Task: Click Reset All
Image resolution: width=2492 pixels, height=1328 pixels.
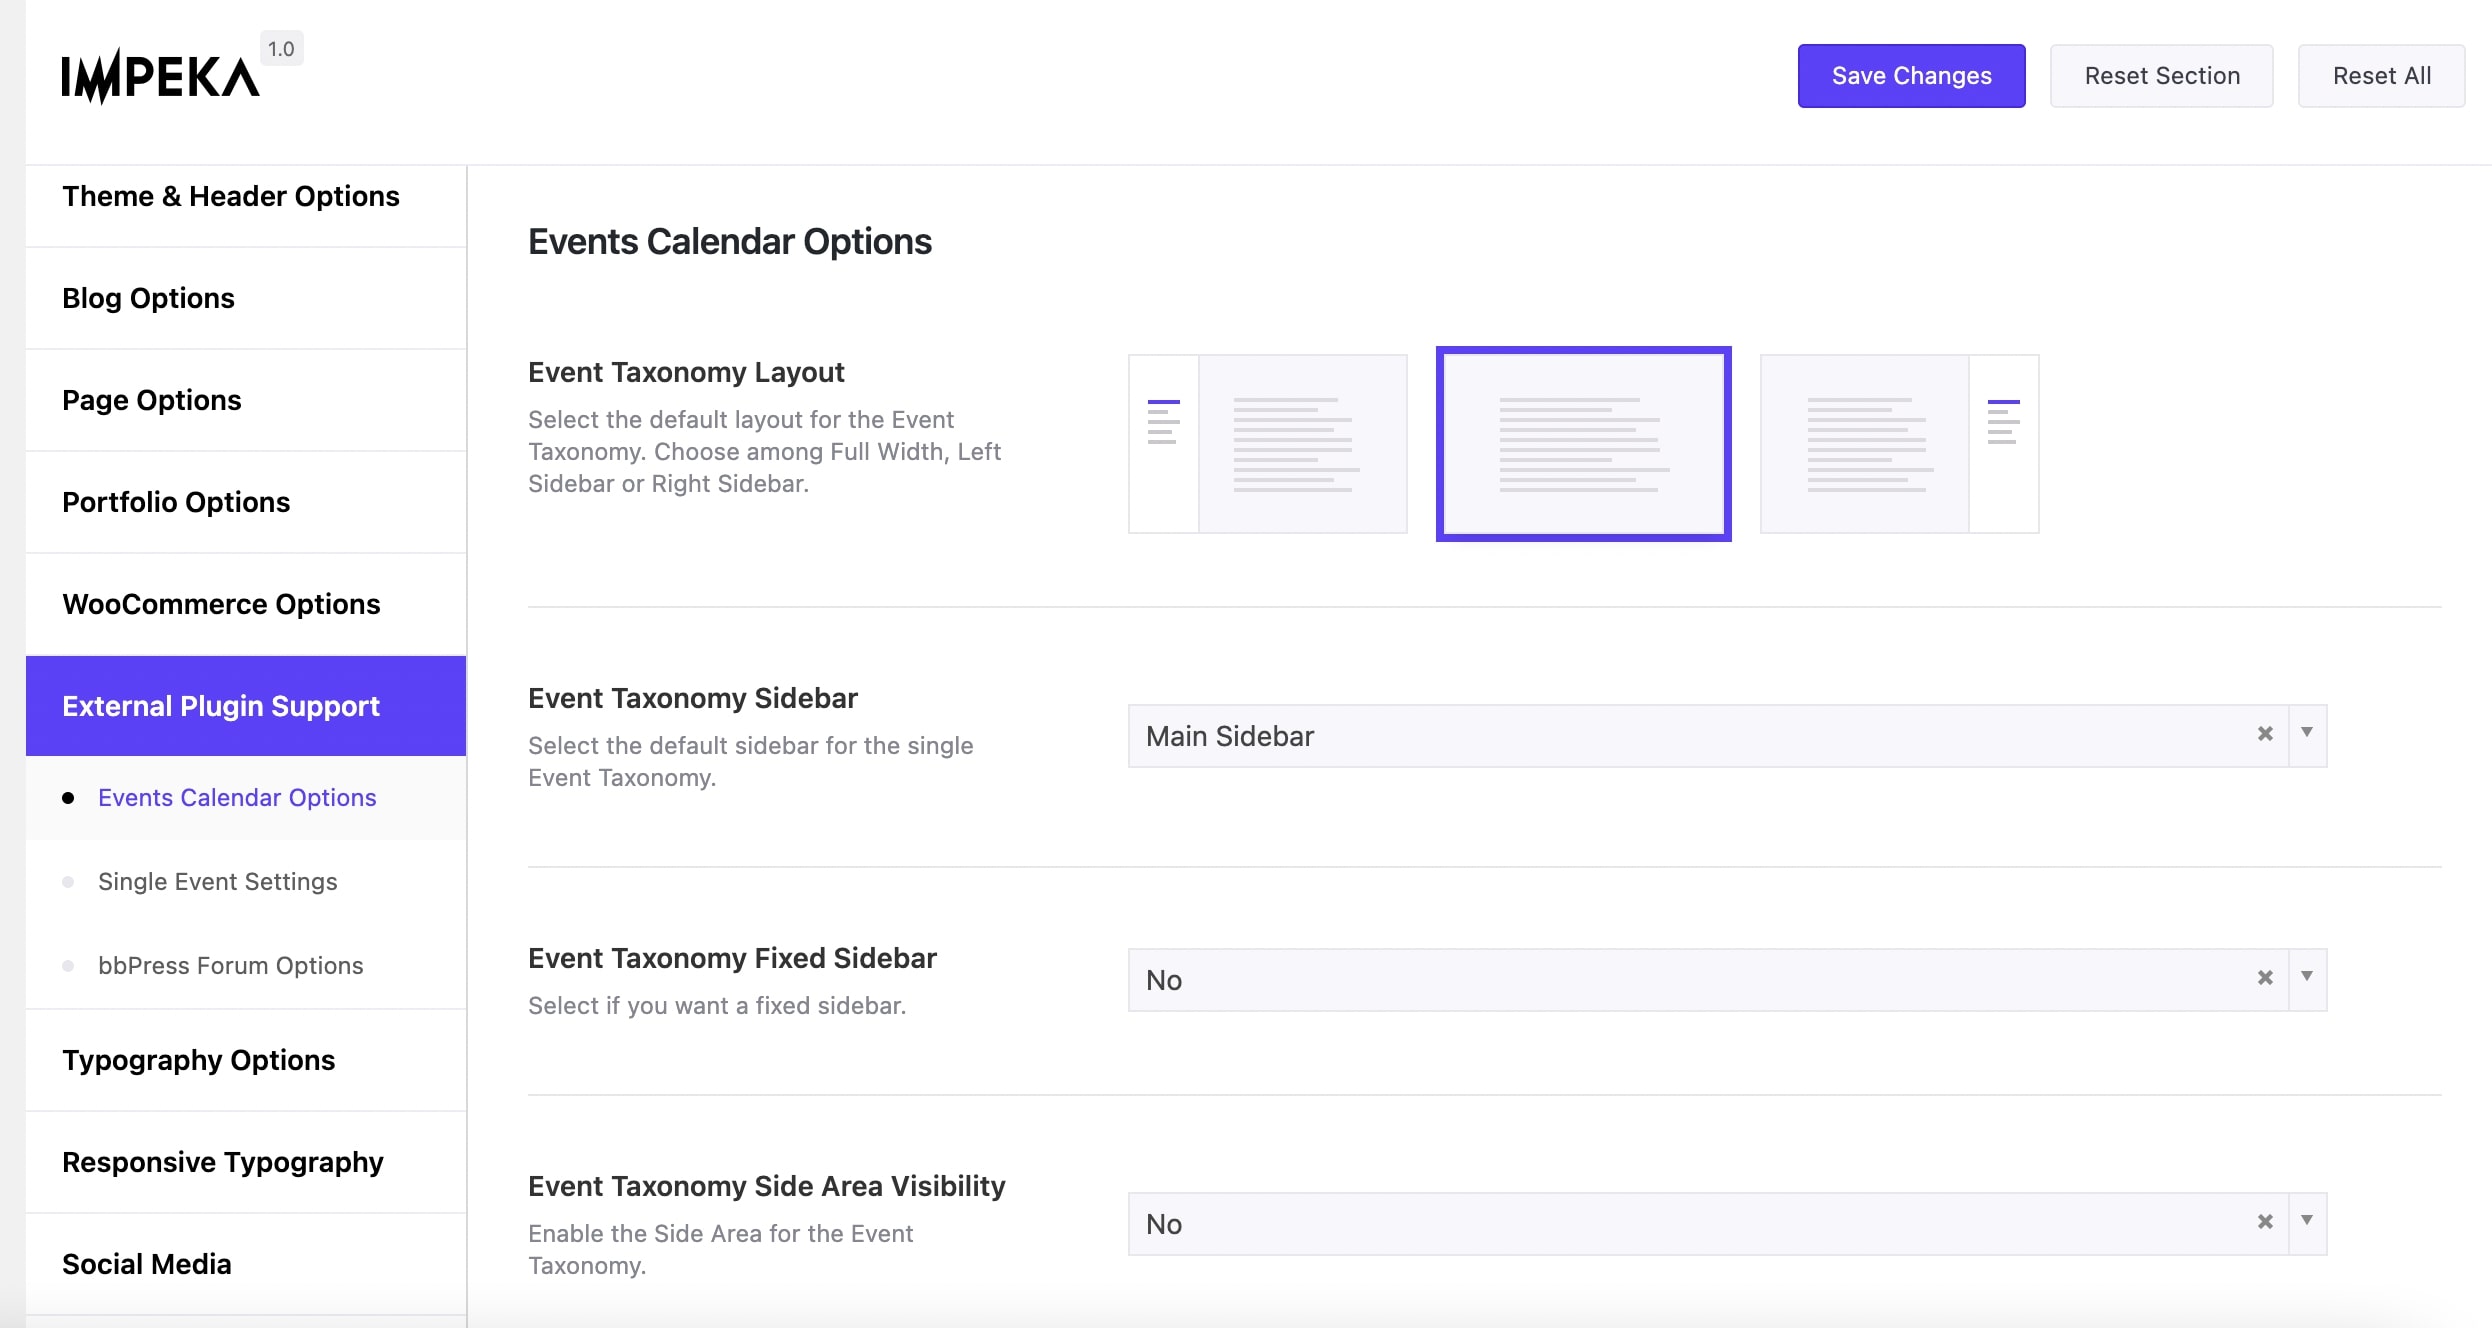Action: [x=2381, y=75]
